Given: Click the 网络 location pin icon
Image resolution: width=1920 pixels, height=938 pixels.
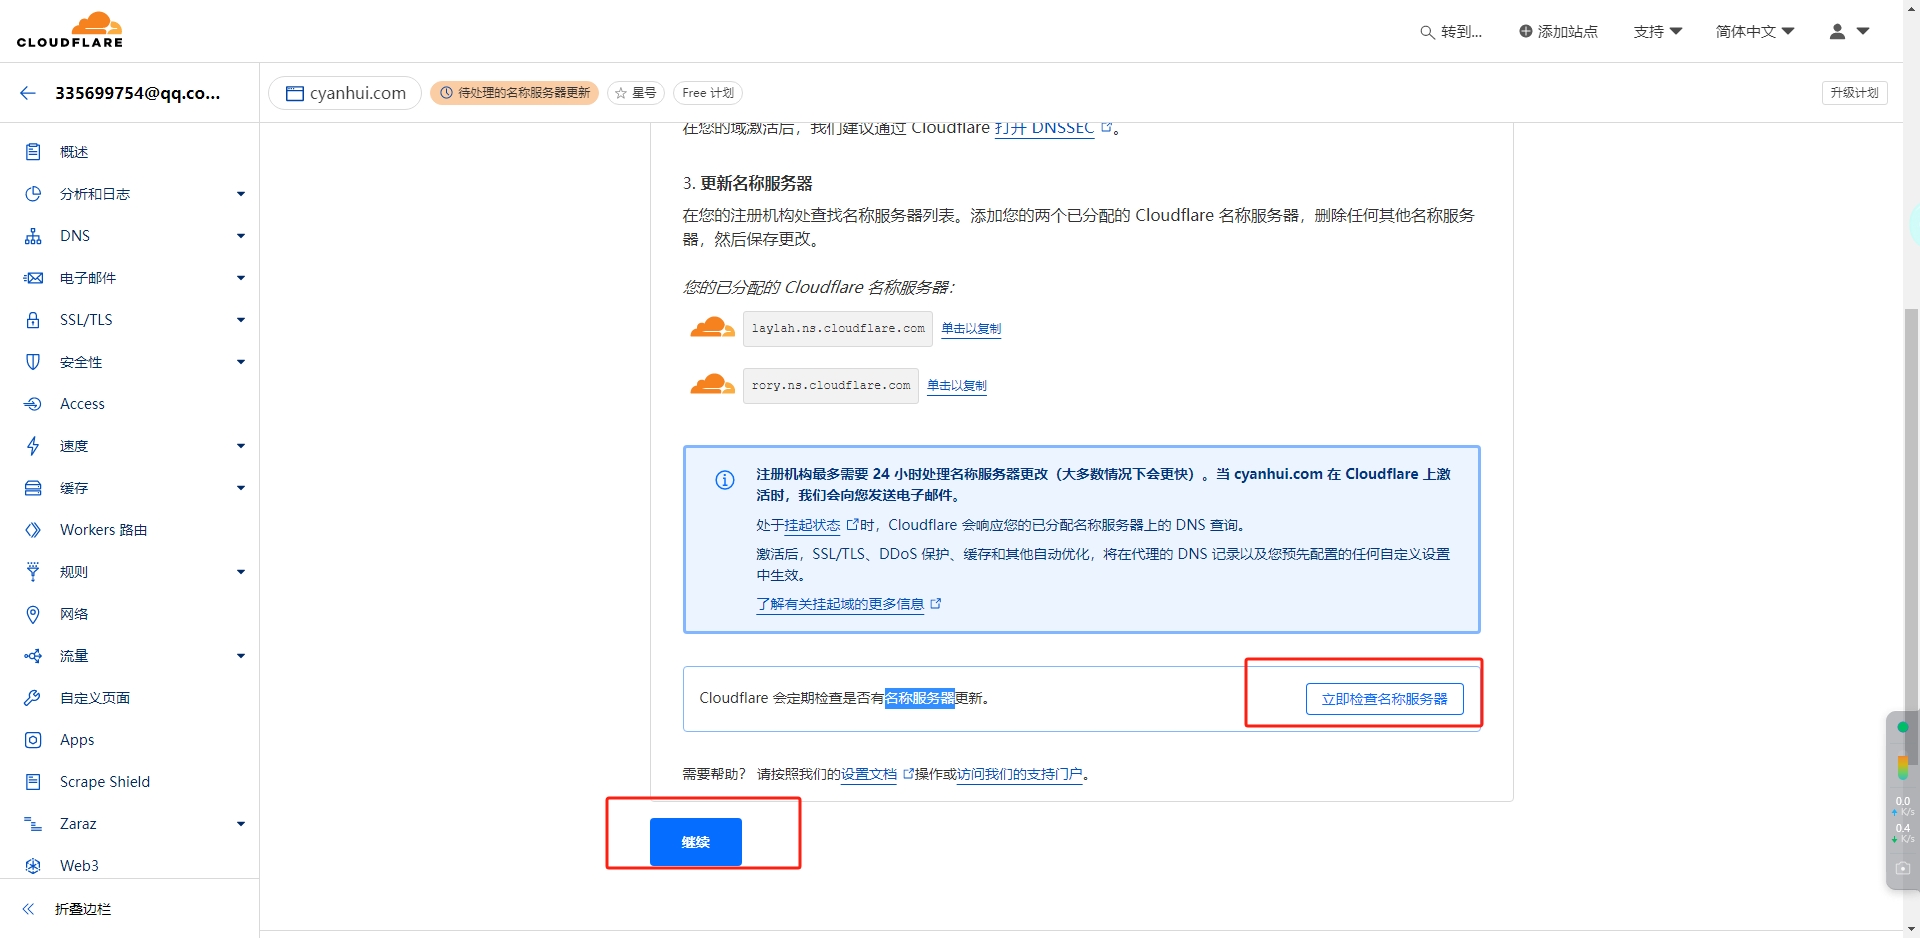Looking at the screenshot, I should (33, 614).
